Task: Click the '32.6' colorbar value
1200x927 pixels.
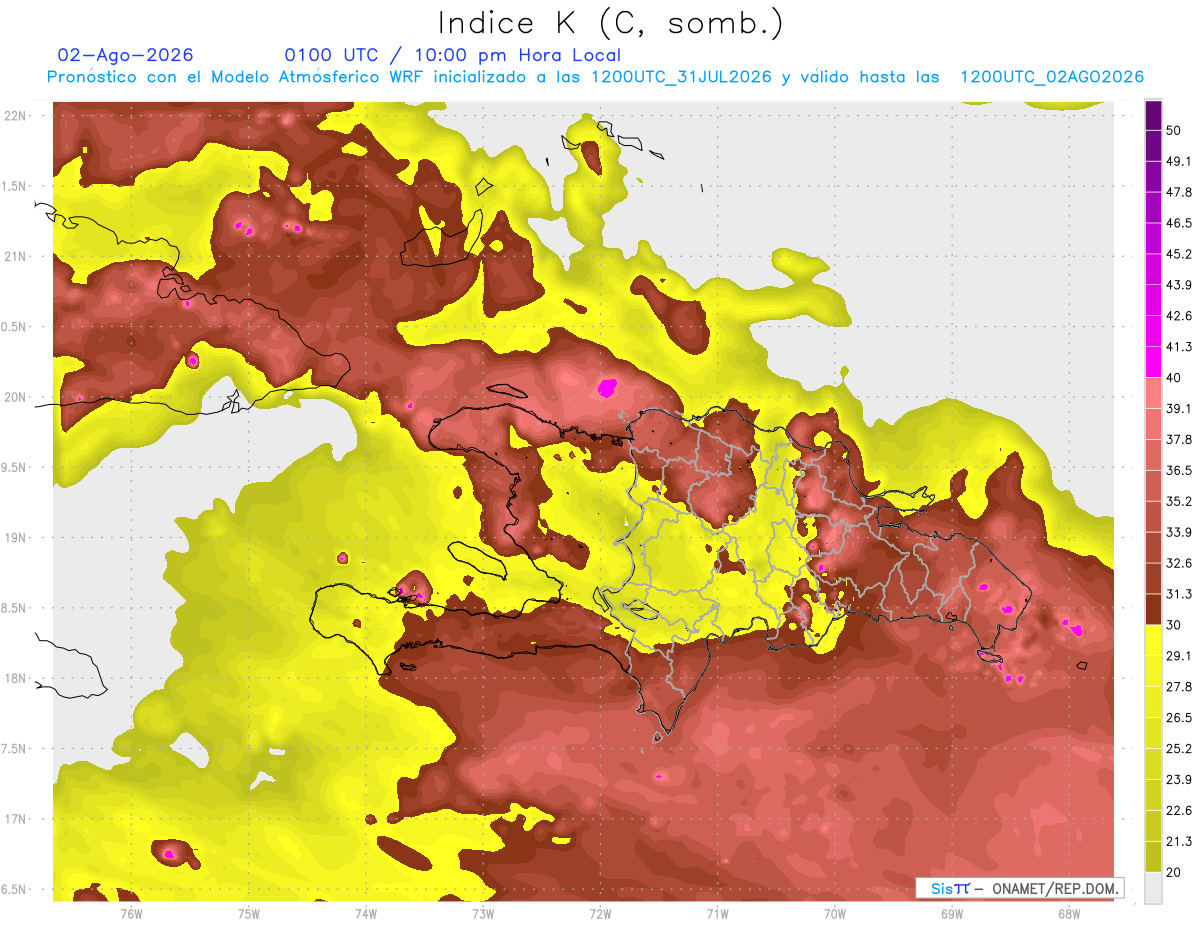Action: (1179, 563)
